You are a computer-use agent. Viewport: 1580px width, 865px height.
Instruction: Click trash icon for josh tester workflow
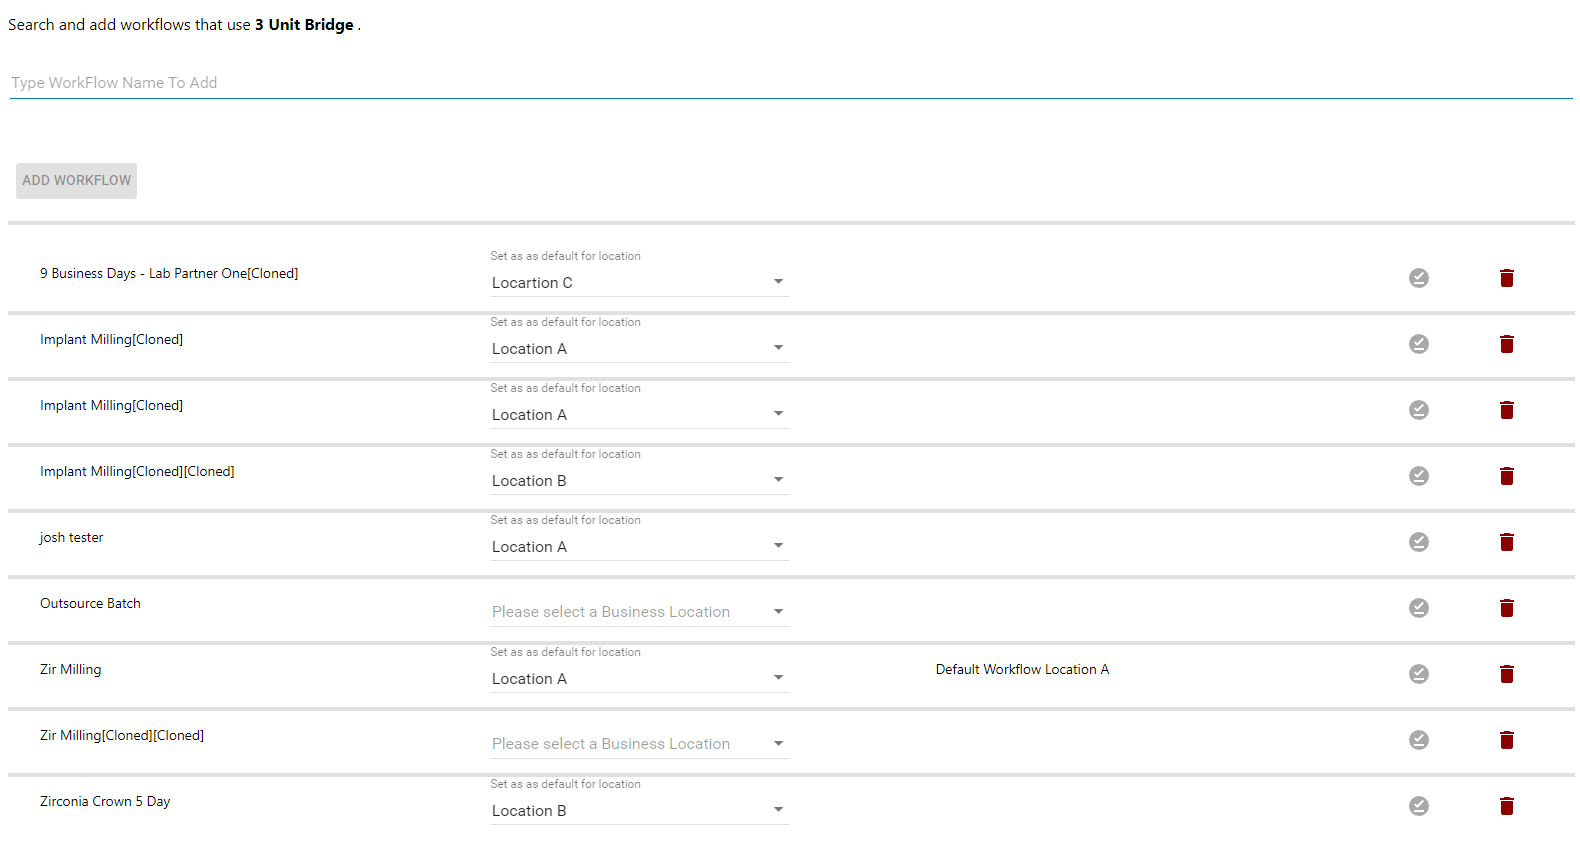click(1506, 542)
